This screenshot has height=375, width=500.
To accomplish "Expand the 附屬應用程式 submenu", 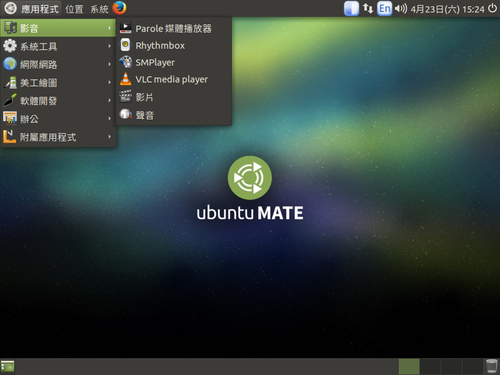I will tap(58, 137).
